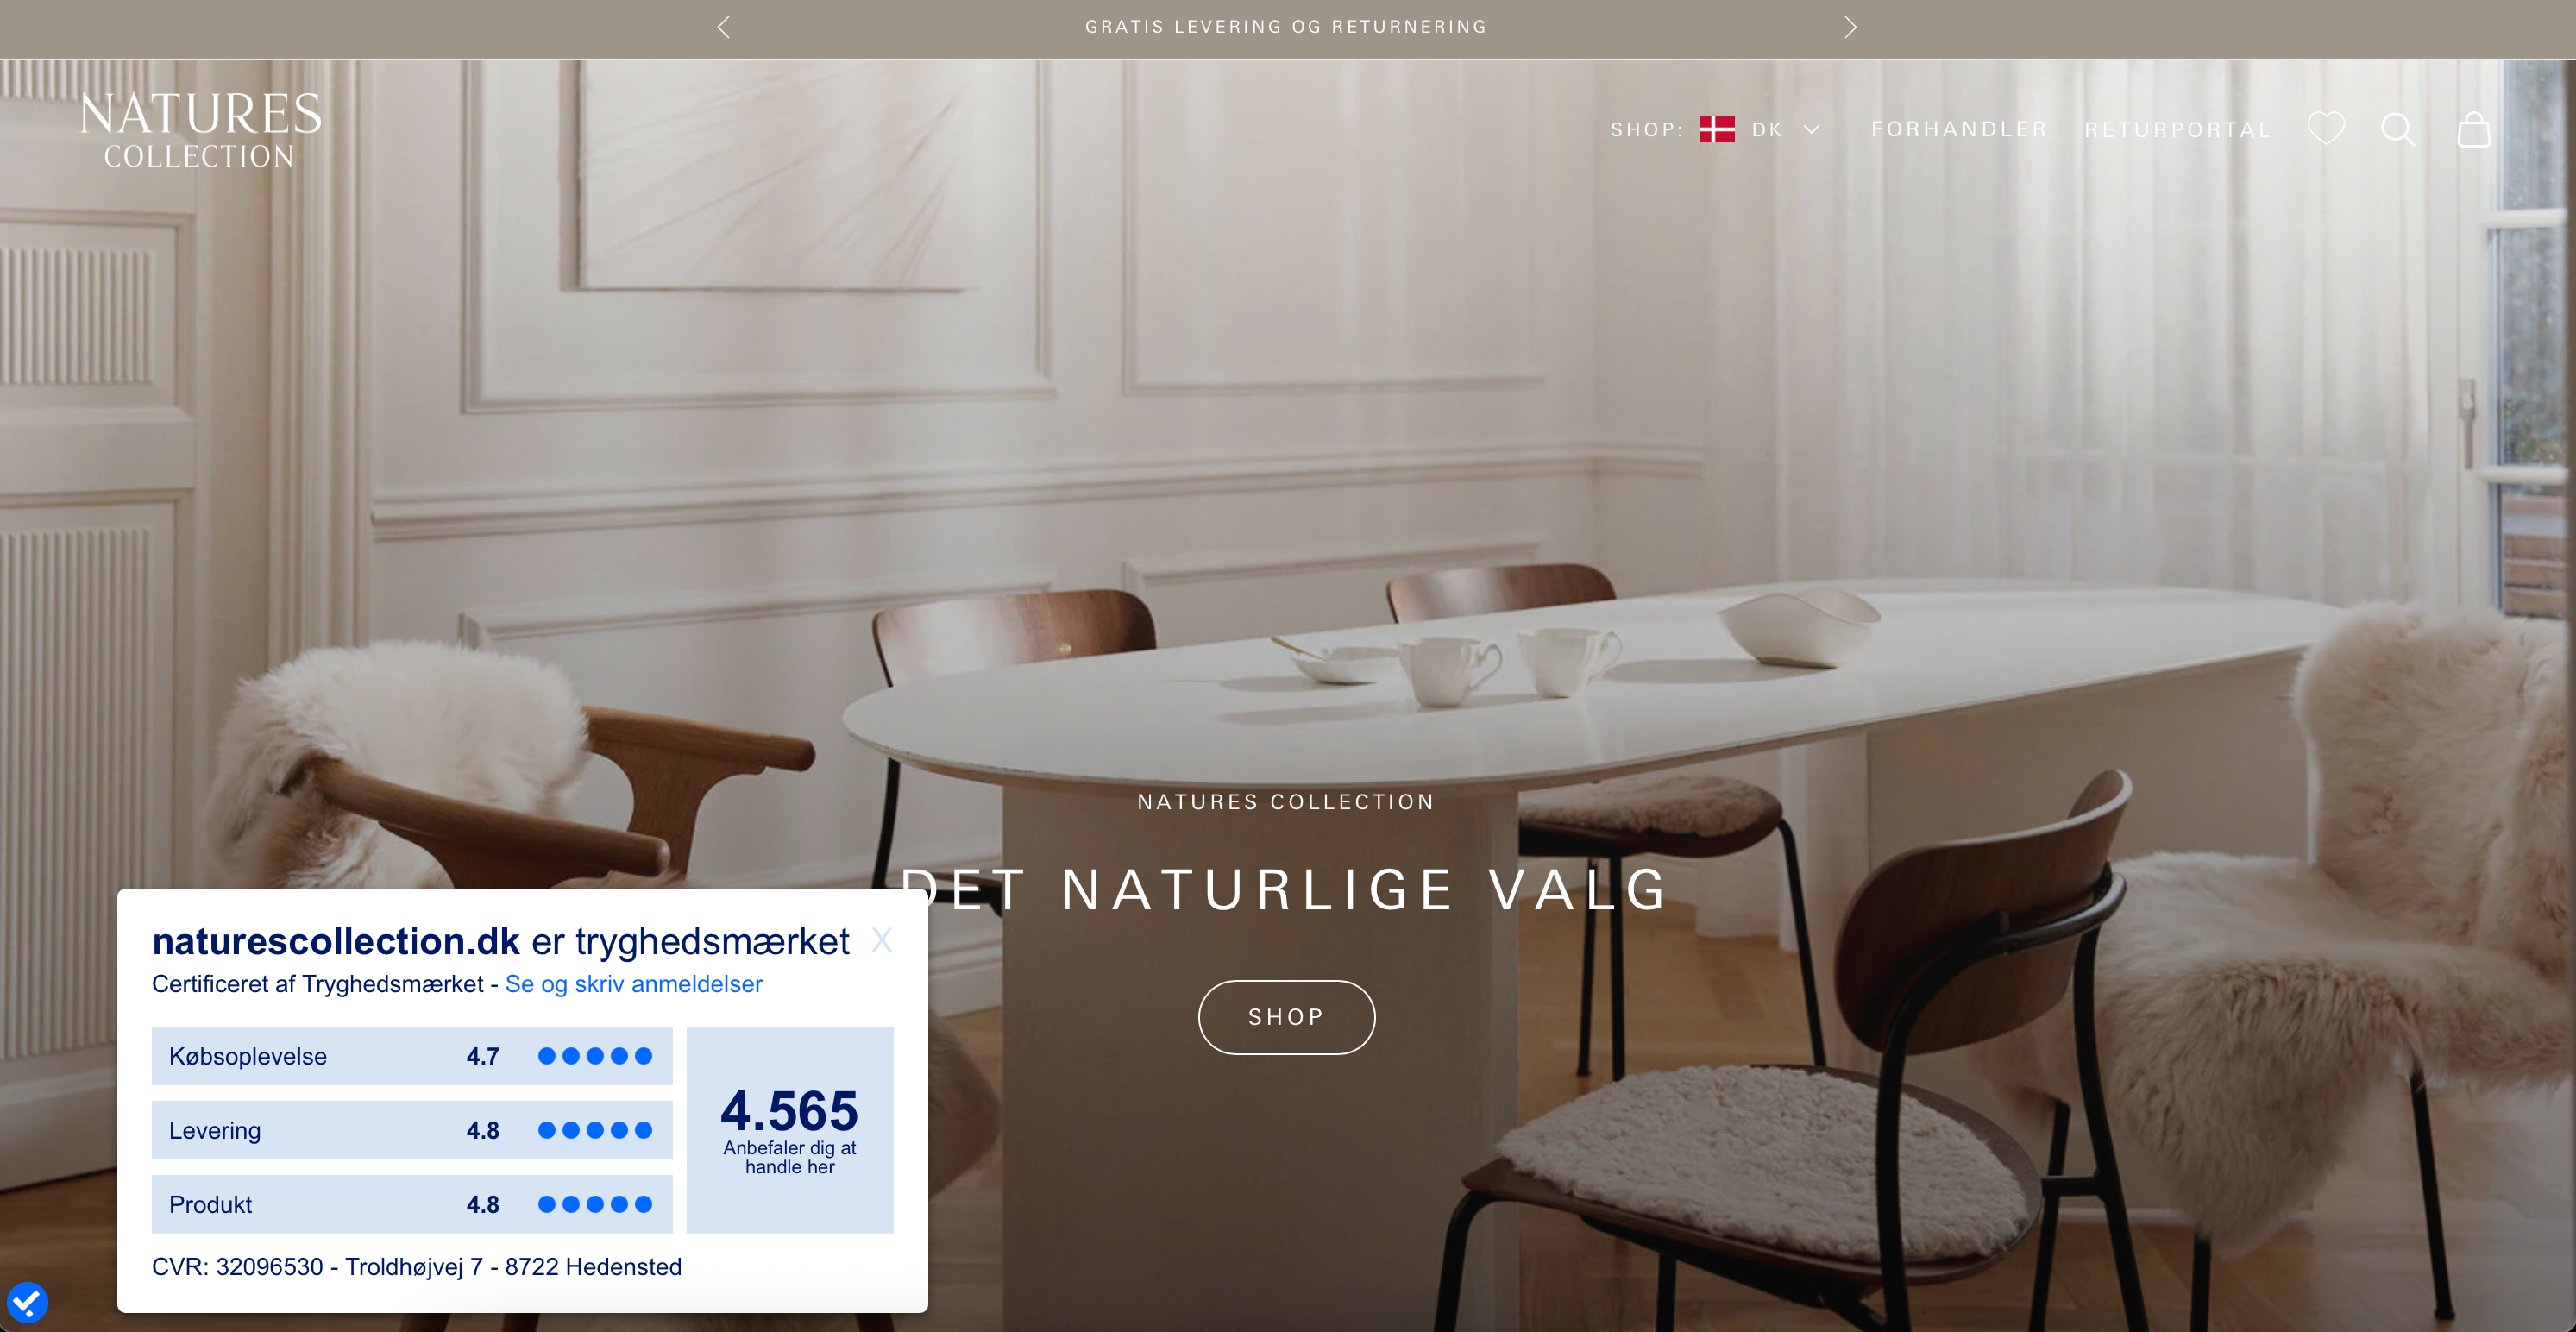Screen dimensions: 2576x1332
Task: Open "Se og skriv anmeldelser" link
Action: pos(634,984)
